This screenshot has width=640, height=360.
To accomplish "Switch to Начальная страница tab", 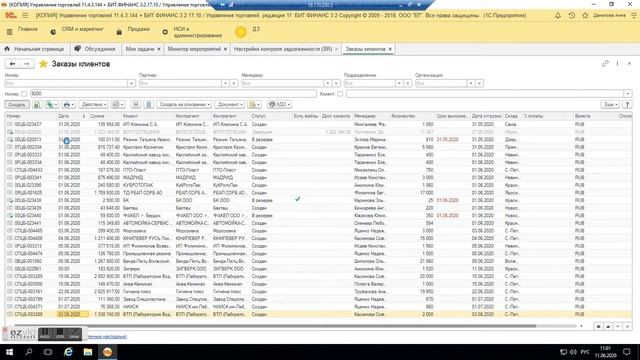I will [x=34, y=49].
